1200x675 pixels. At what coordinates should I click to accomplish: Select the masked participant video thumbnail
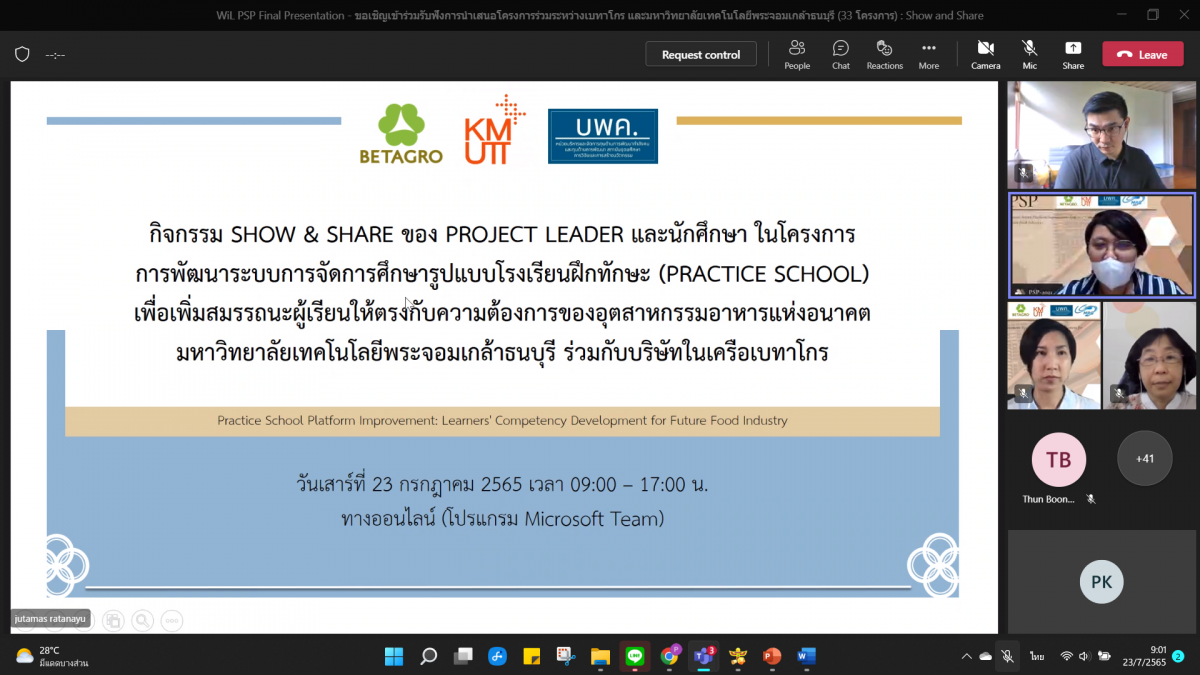tap(1101, 245)
